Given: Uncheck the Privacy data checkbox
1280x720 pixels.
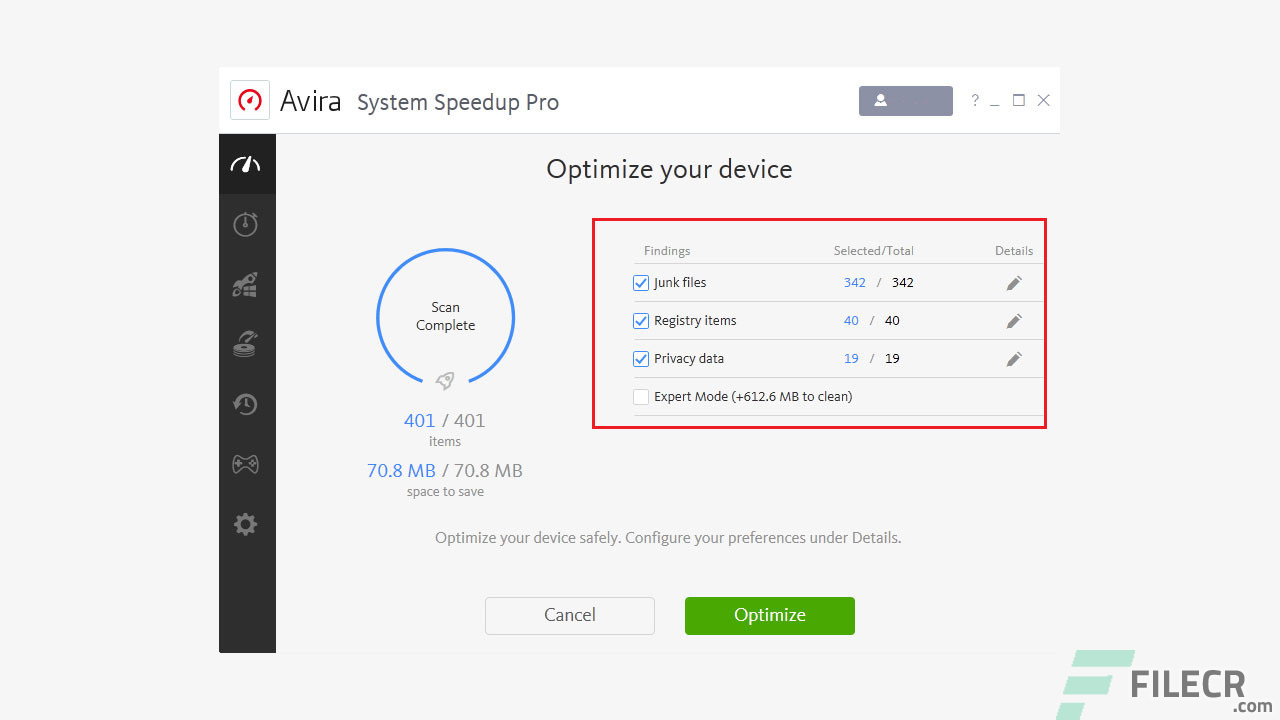Looking at the screenshot, I should [x=641, y=359].
